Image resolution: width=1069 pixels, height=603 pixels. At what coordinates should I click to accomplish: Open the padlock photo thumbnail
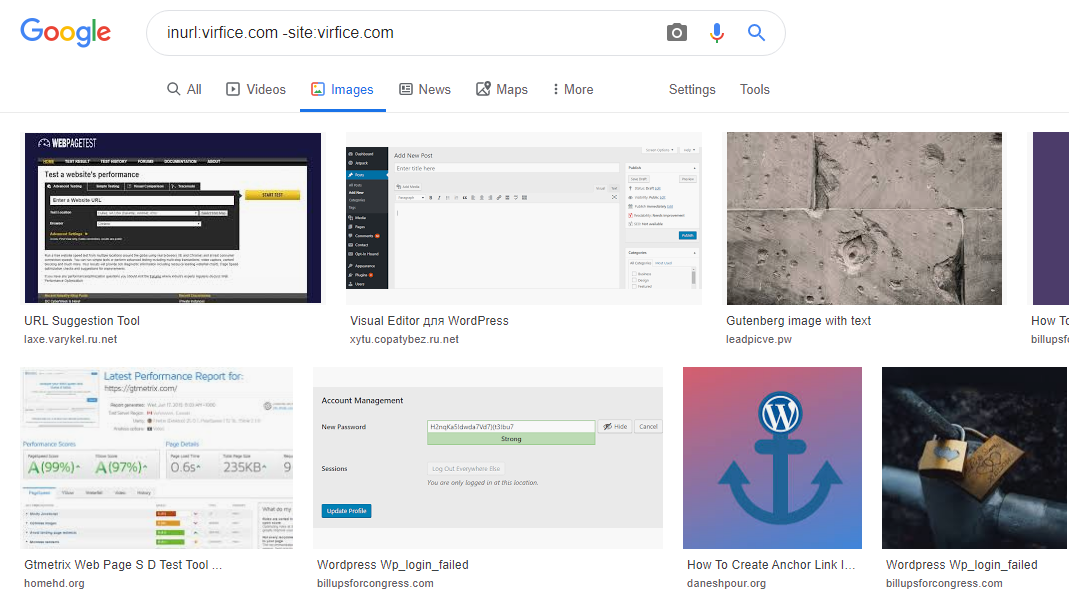(x=974, y=458)
